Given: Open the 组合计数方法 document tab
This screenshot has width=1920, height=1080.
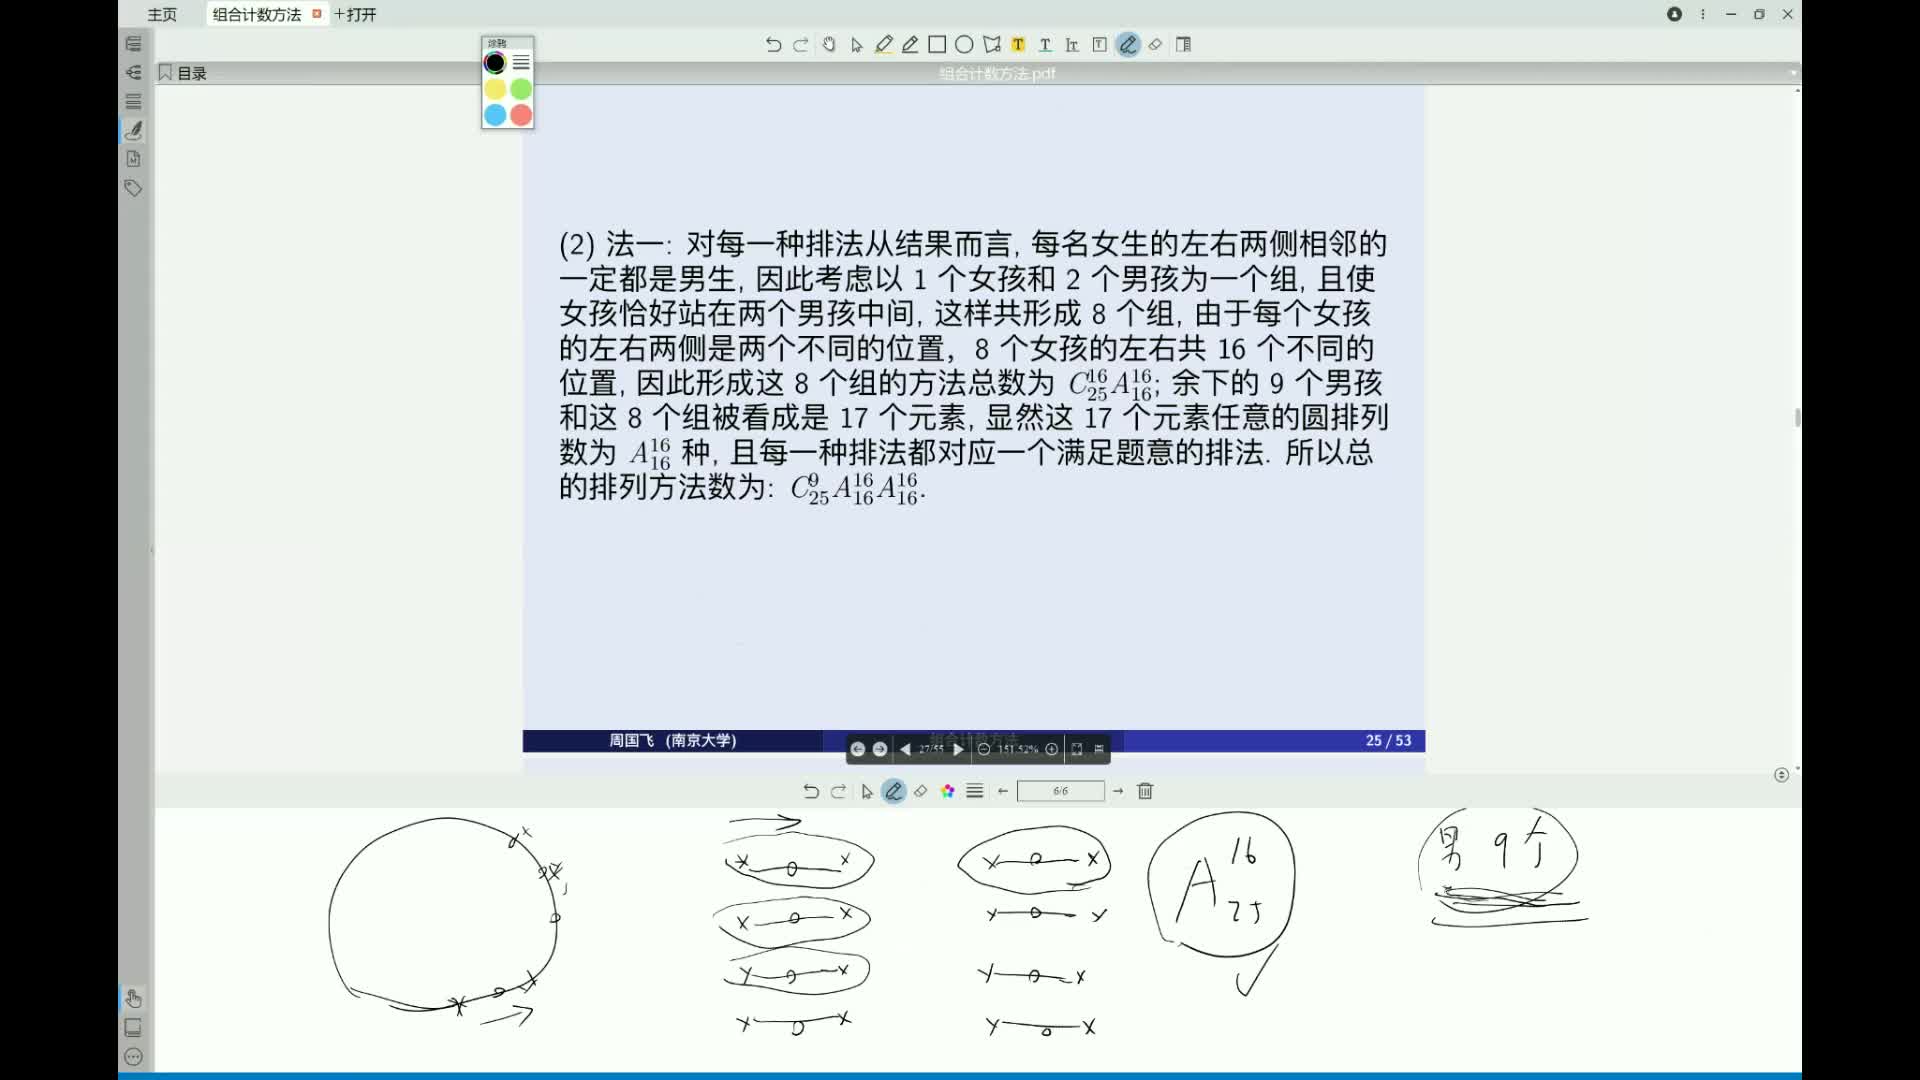Looking at the screenshot, I should coord(257,15).
